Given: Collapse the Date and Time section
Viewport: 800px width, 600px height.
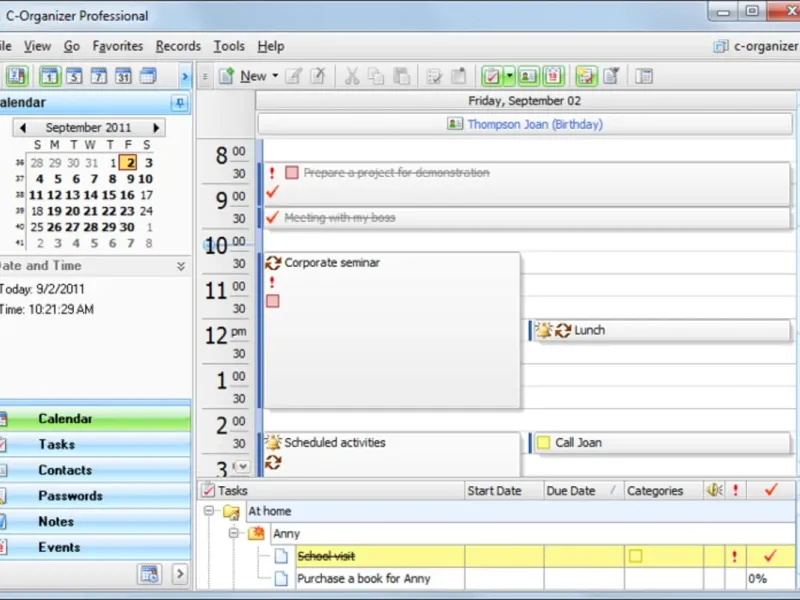Looking at the screenshot, I should point(181,266).
